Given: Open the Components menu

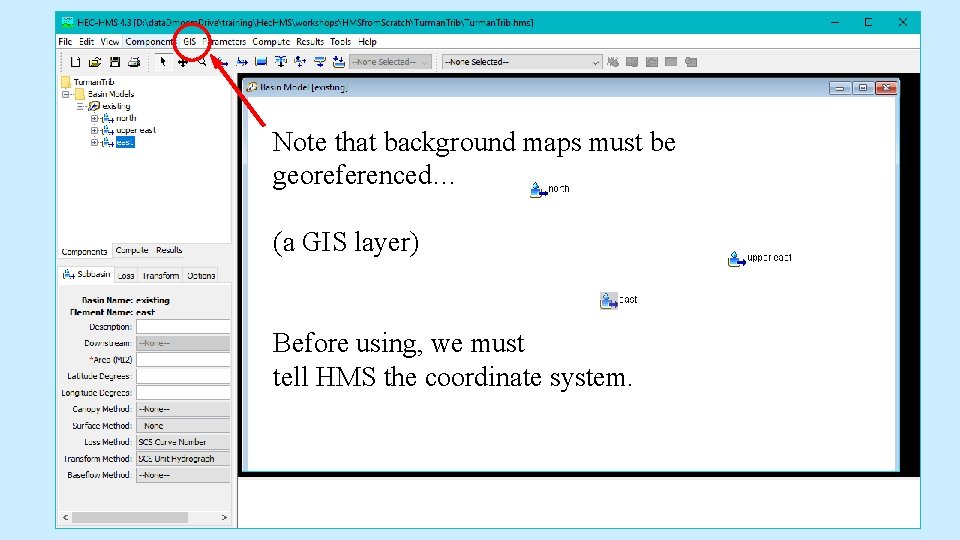Looking at the screenshot, I should pos(149,42).
